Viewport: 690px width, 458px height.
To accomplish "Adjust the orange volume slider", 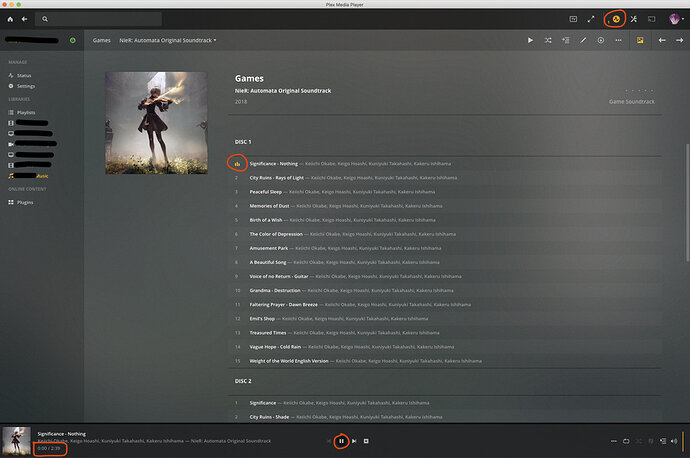I will pyautogui.click(x=683, y=441).
